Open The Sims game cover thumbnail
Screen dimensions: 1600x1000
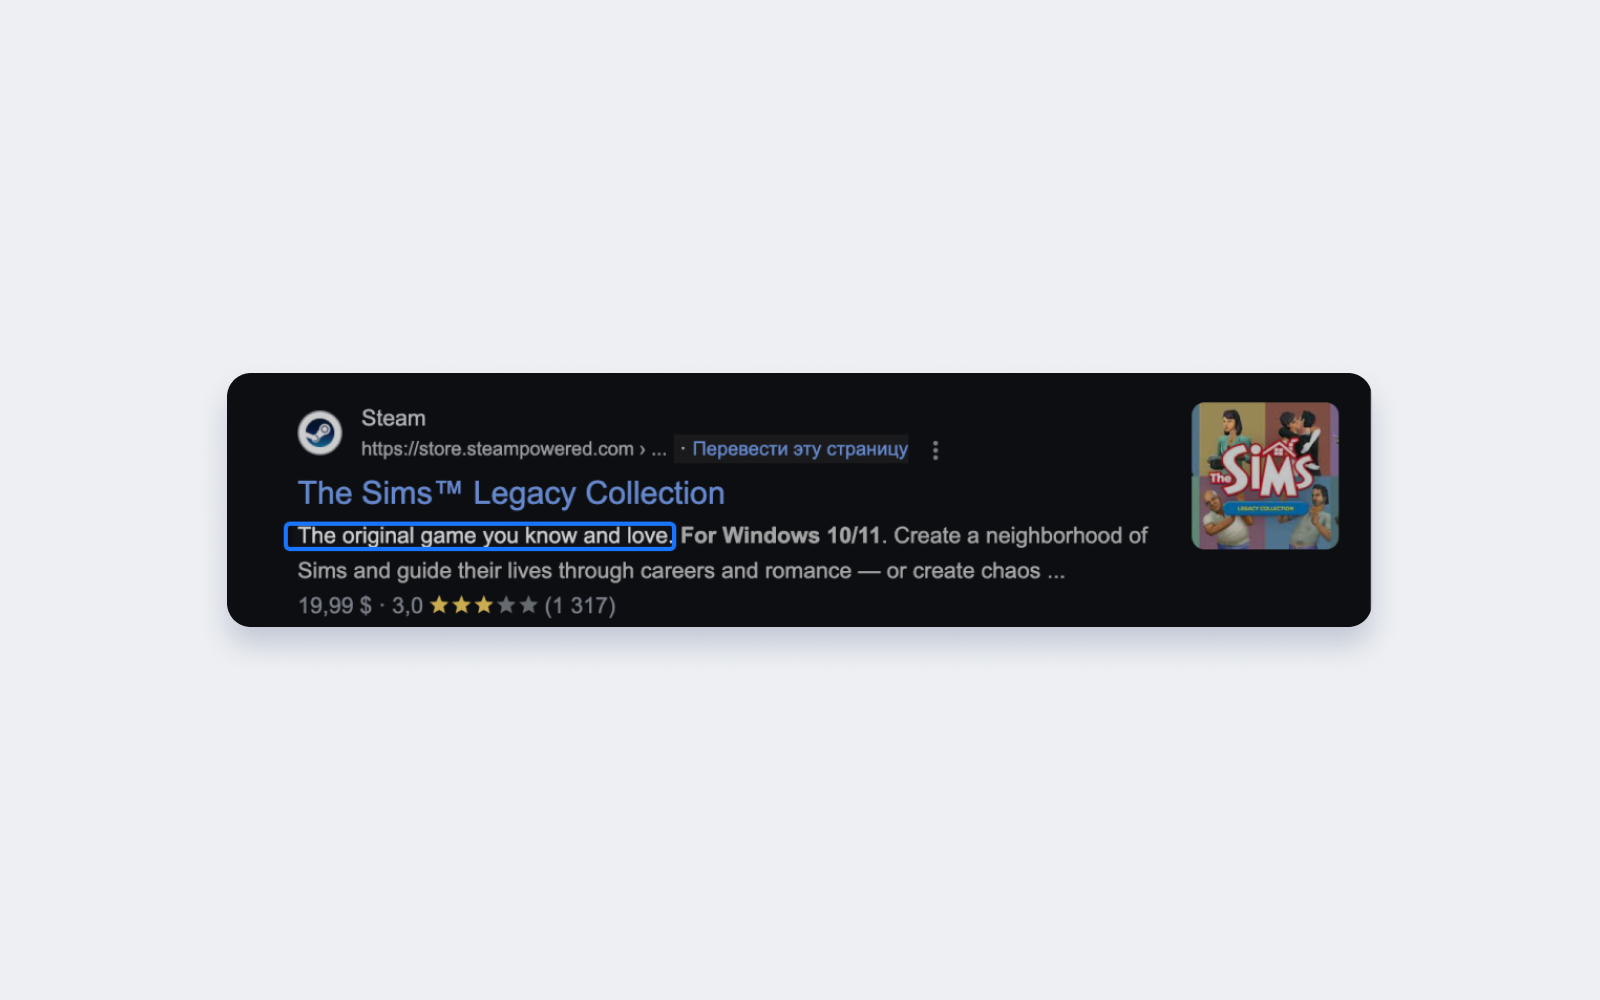click(1265, 476)
